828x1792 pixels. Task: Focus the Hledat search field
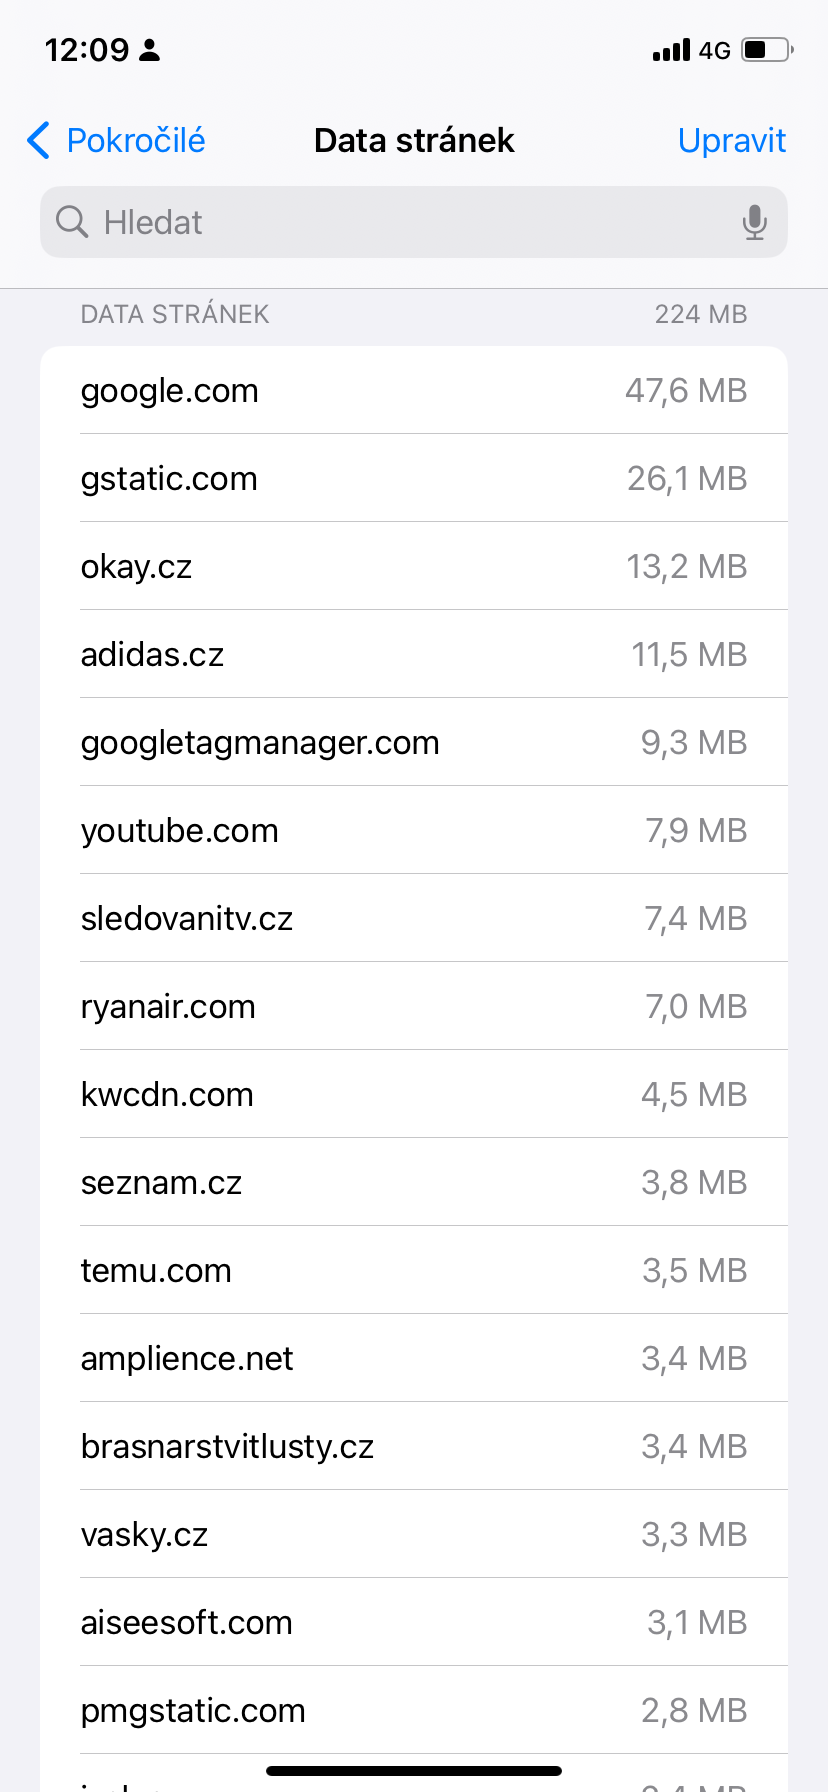400,222
